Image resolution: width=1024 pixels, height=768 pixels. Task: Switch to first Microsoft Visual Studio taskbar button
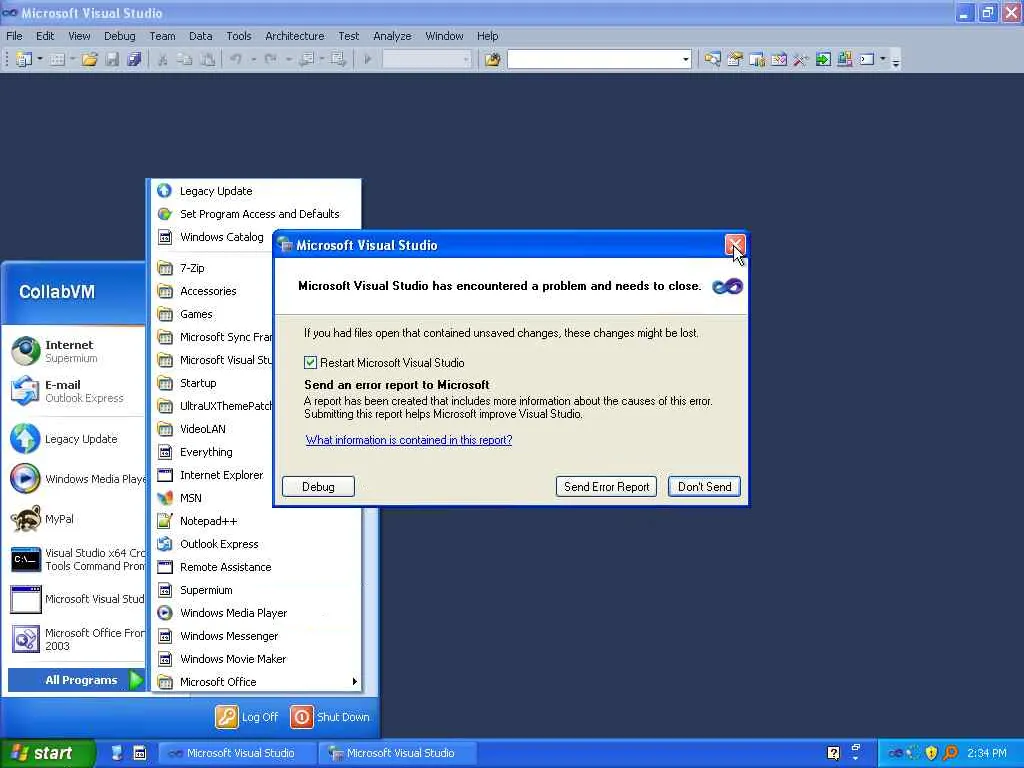click(238, 753)
